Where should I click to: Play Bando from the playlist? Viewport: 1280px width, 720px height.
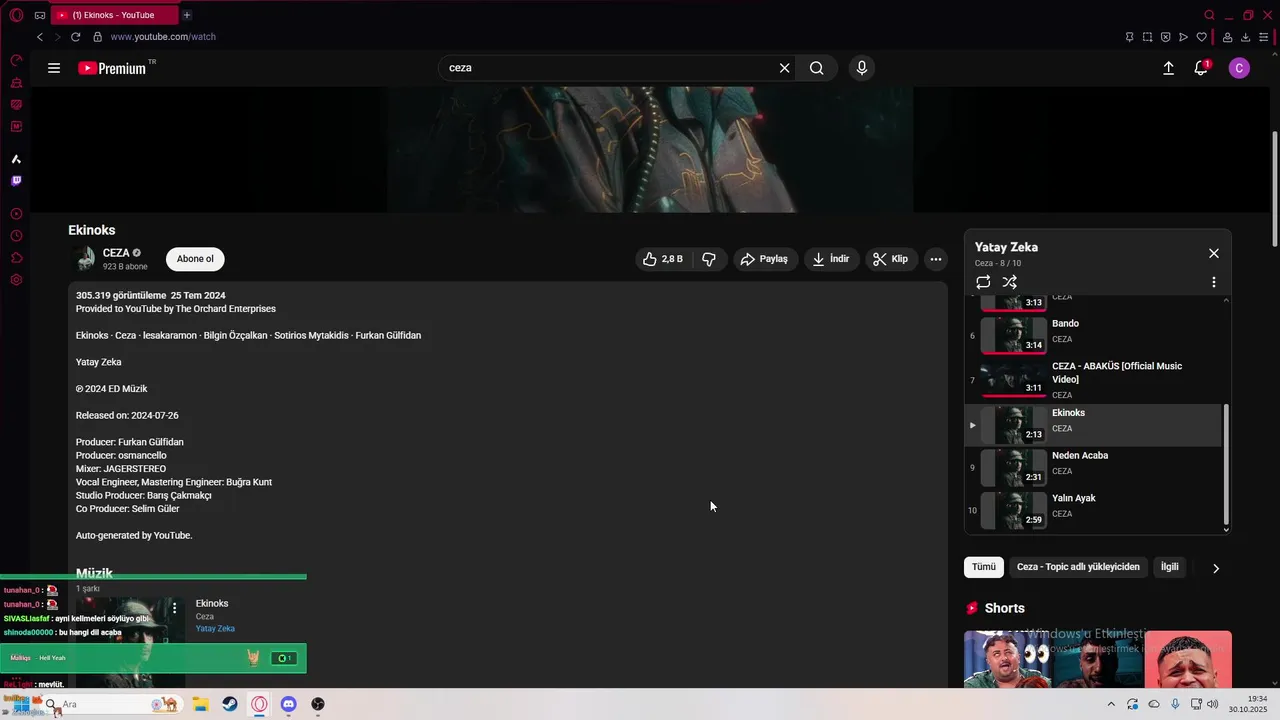[1093, 335]
